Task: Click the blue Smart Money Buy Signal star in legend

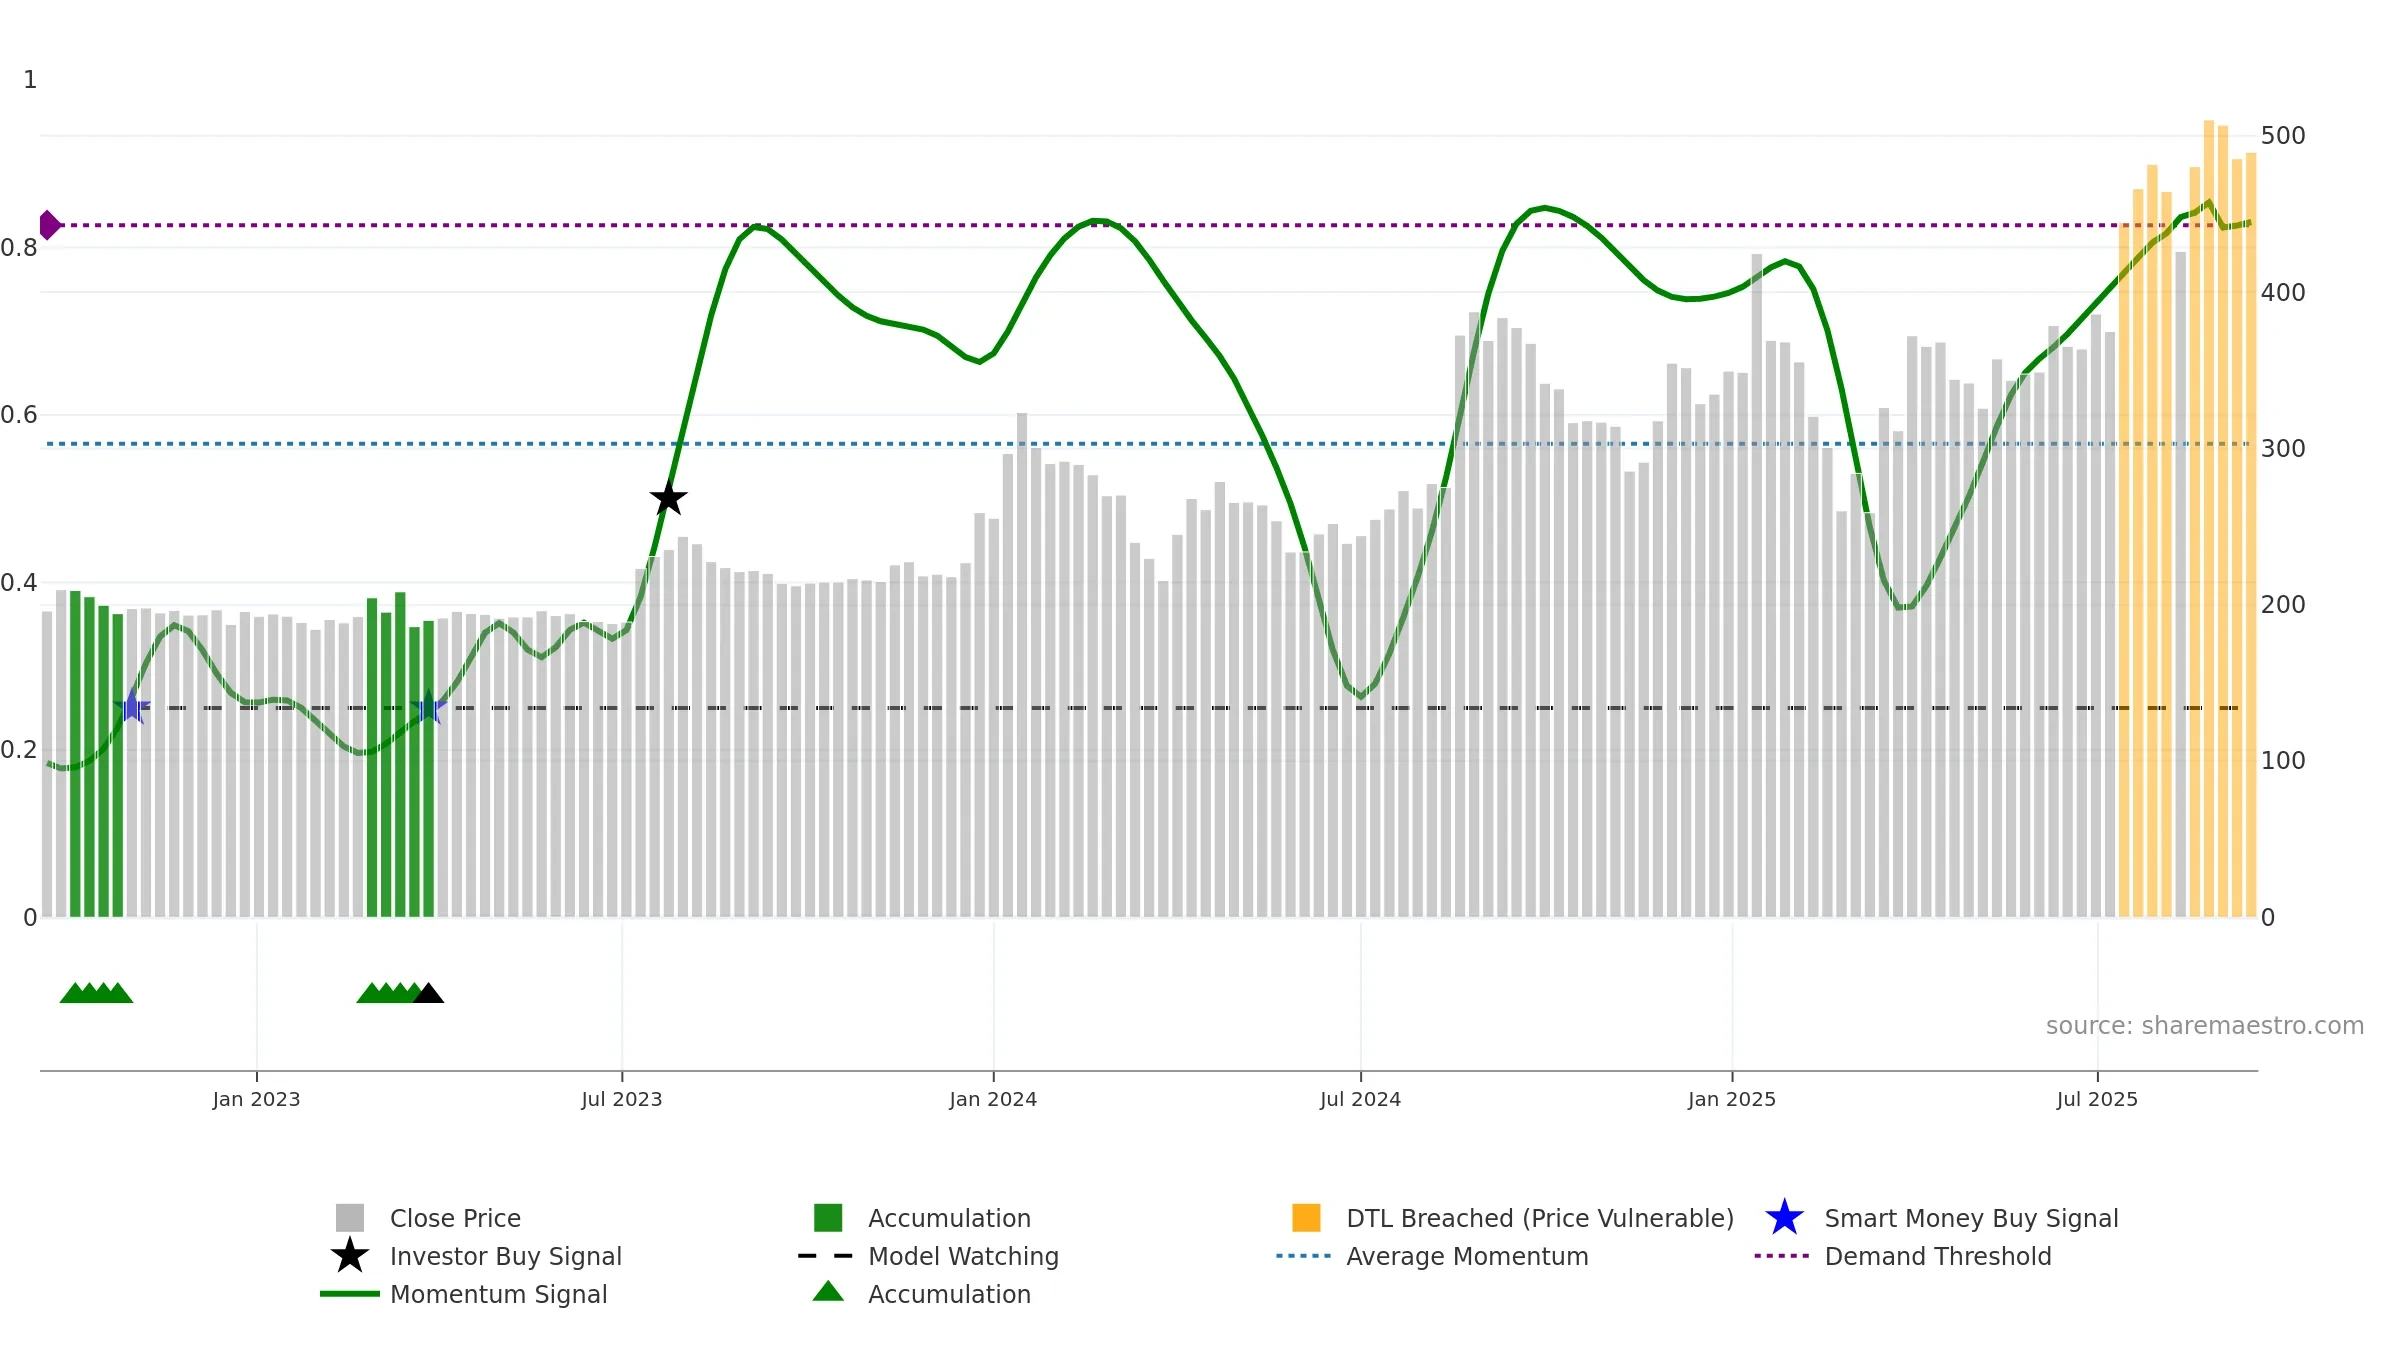Action: tap(1784, 1218)
